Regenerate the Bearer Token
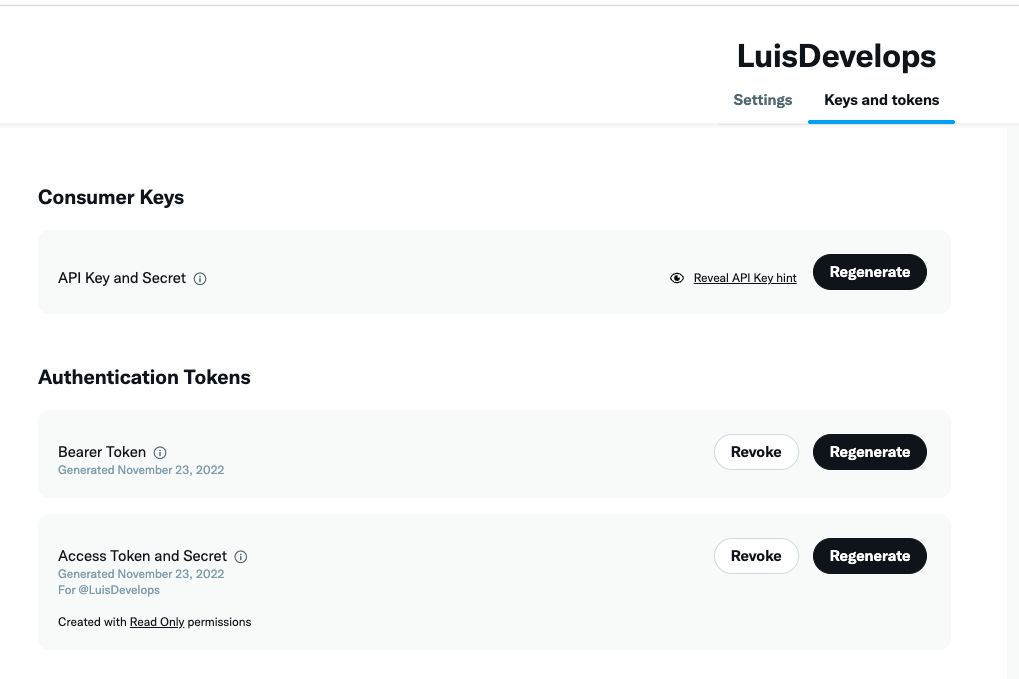The image size is (1019, 679). point(870,452)
